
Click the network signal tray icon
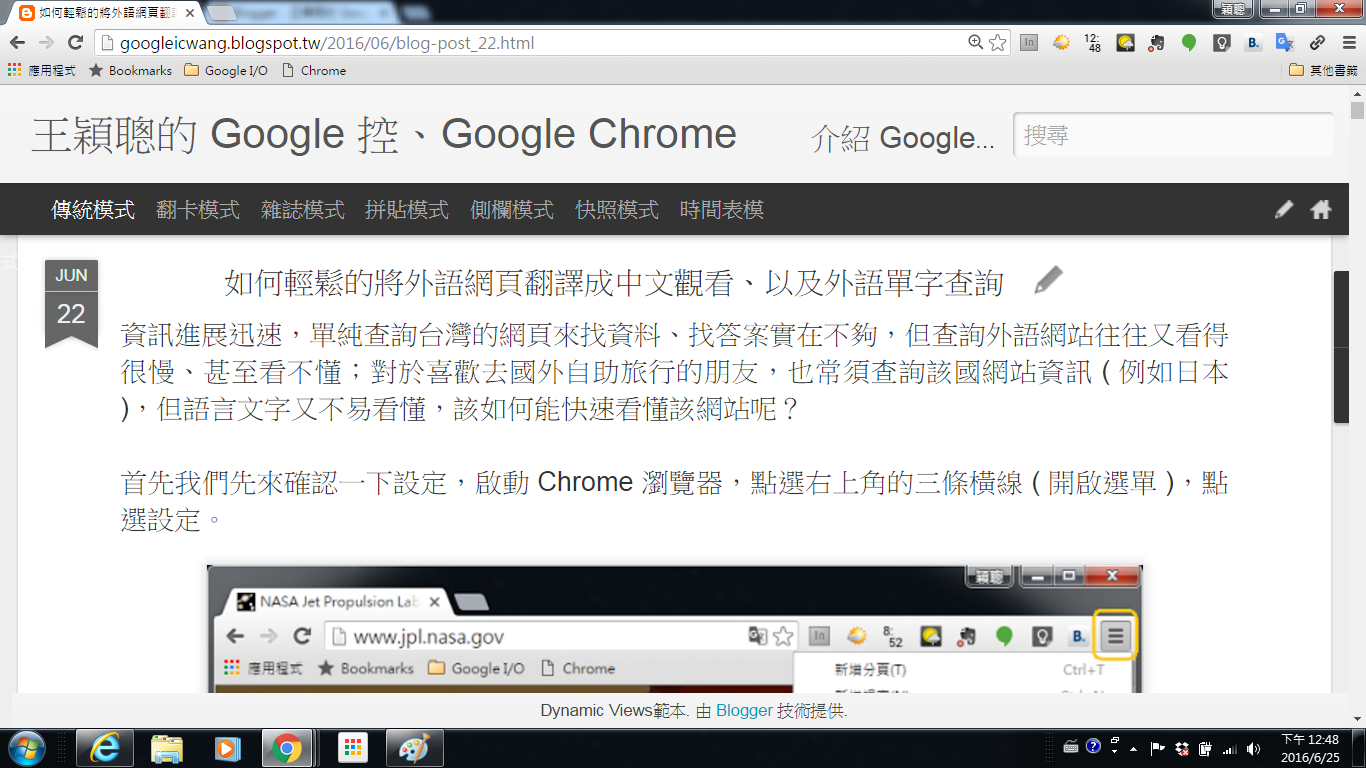(x=1229, y=748)
